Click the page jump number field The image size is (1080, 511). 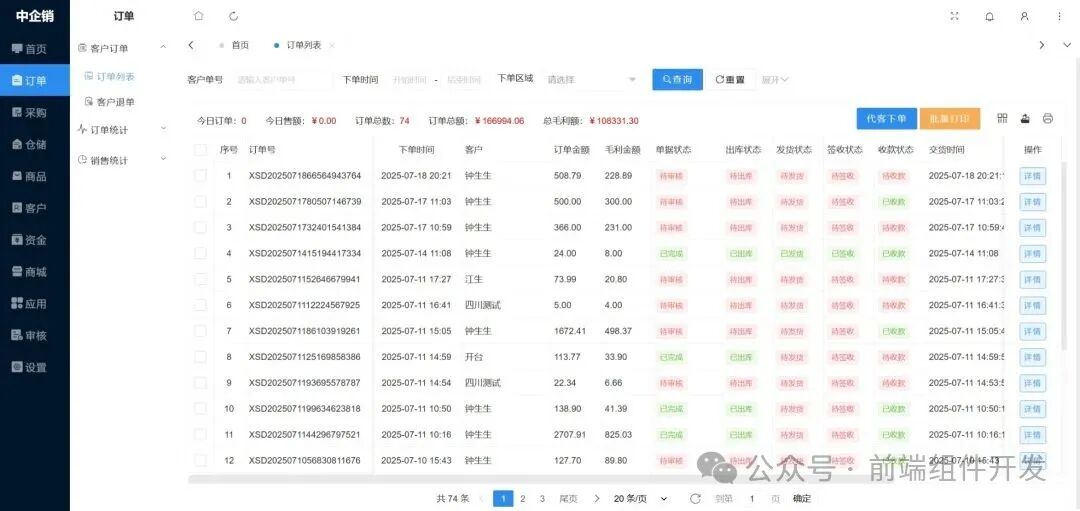[x=752, y=499]
